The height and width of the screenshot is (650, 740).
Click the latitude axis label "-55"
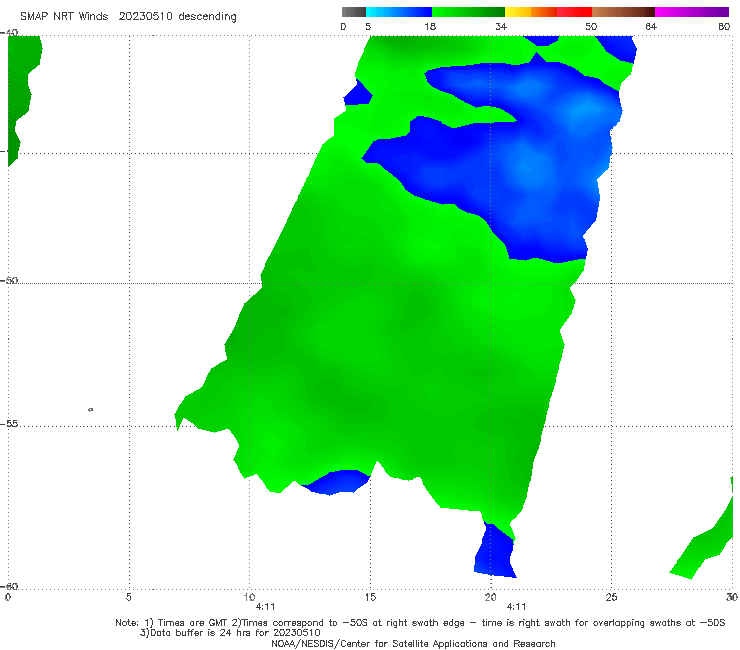click(9, 423)
